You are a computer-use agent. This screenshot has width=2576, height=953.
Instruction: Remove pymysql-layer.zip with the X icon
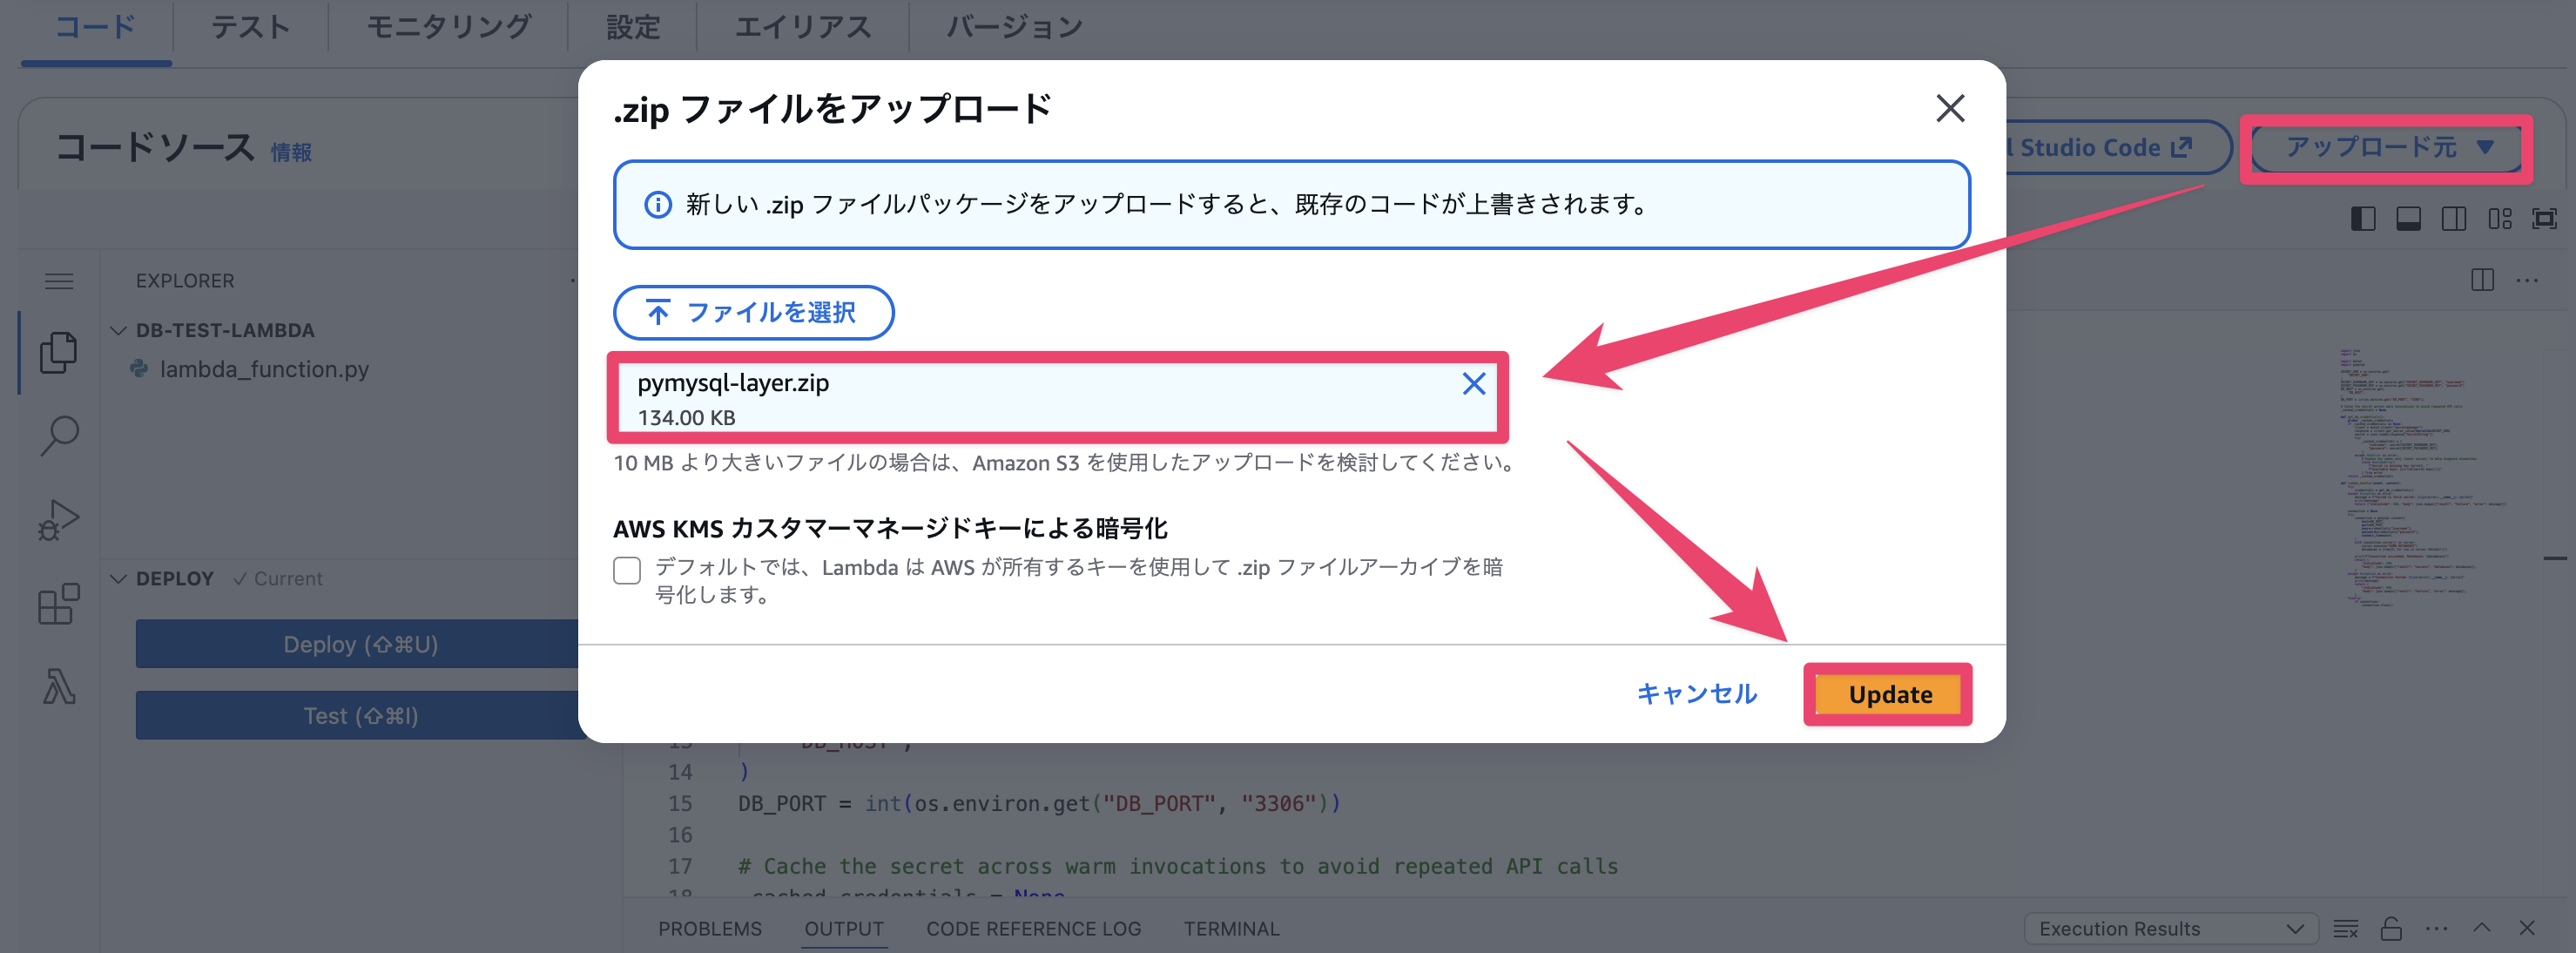(1473, 384)
